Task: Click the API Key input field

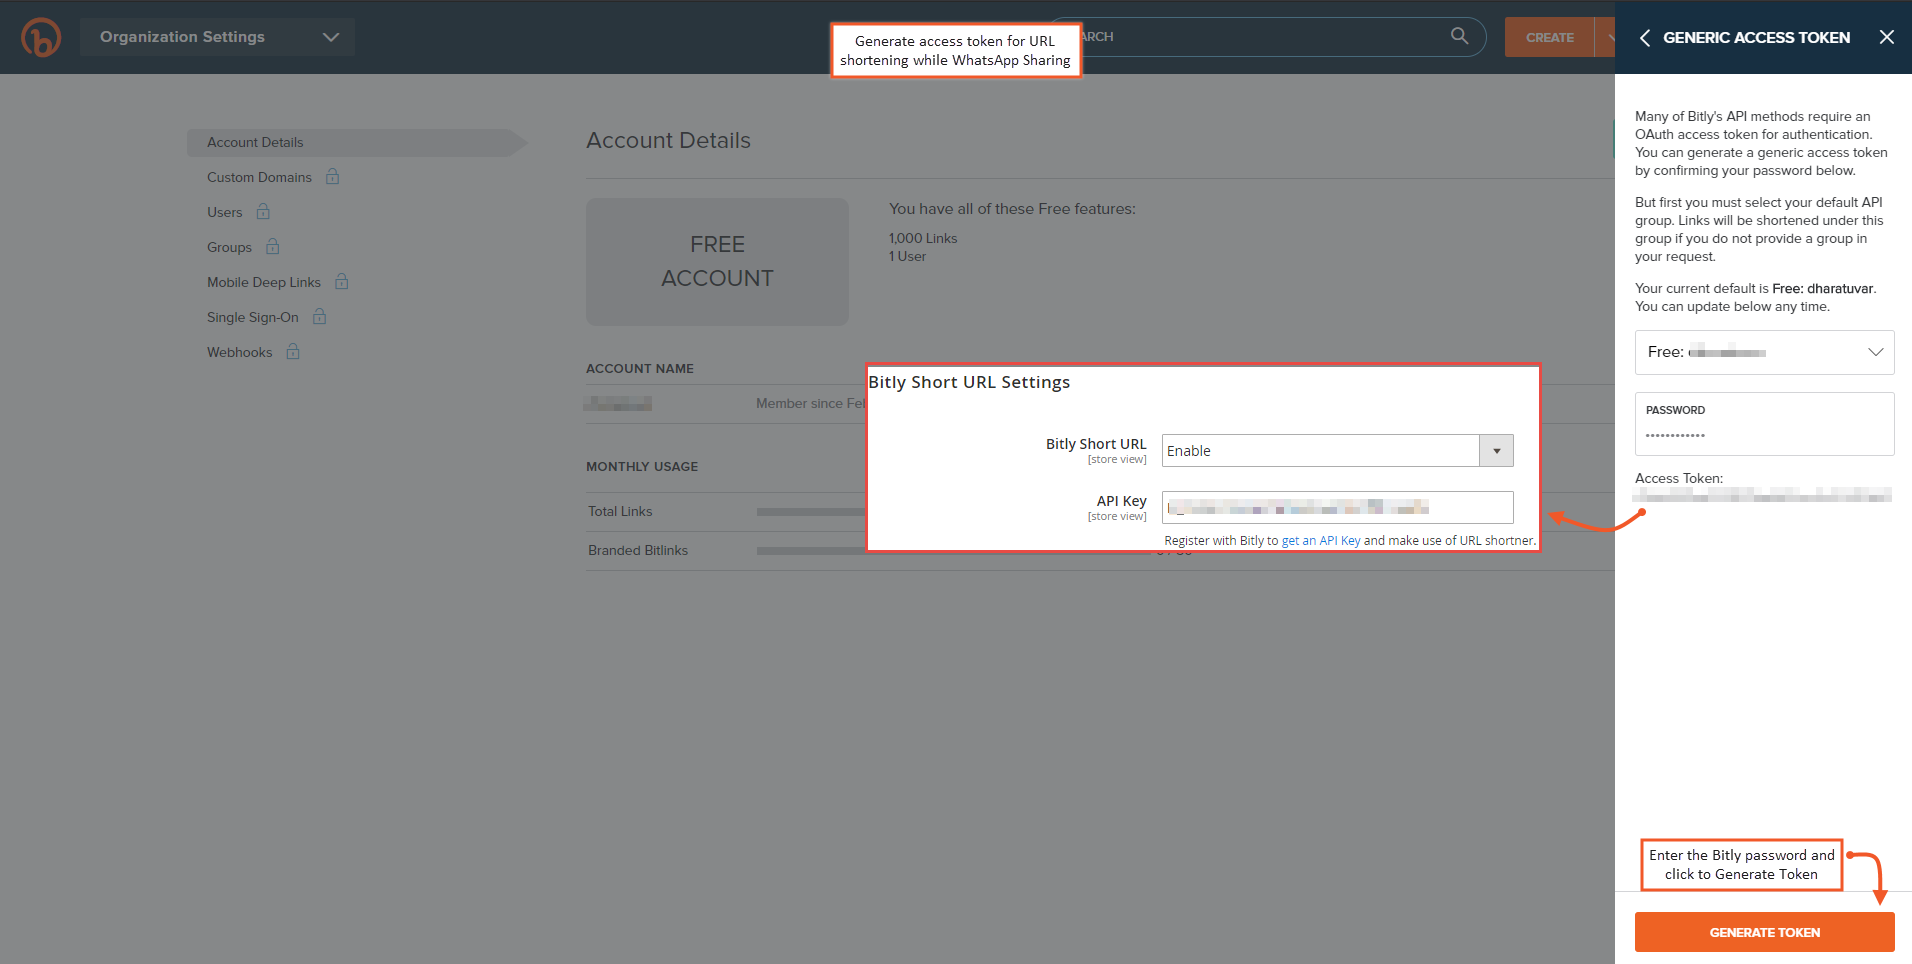Action: (1337, 508)
